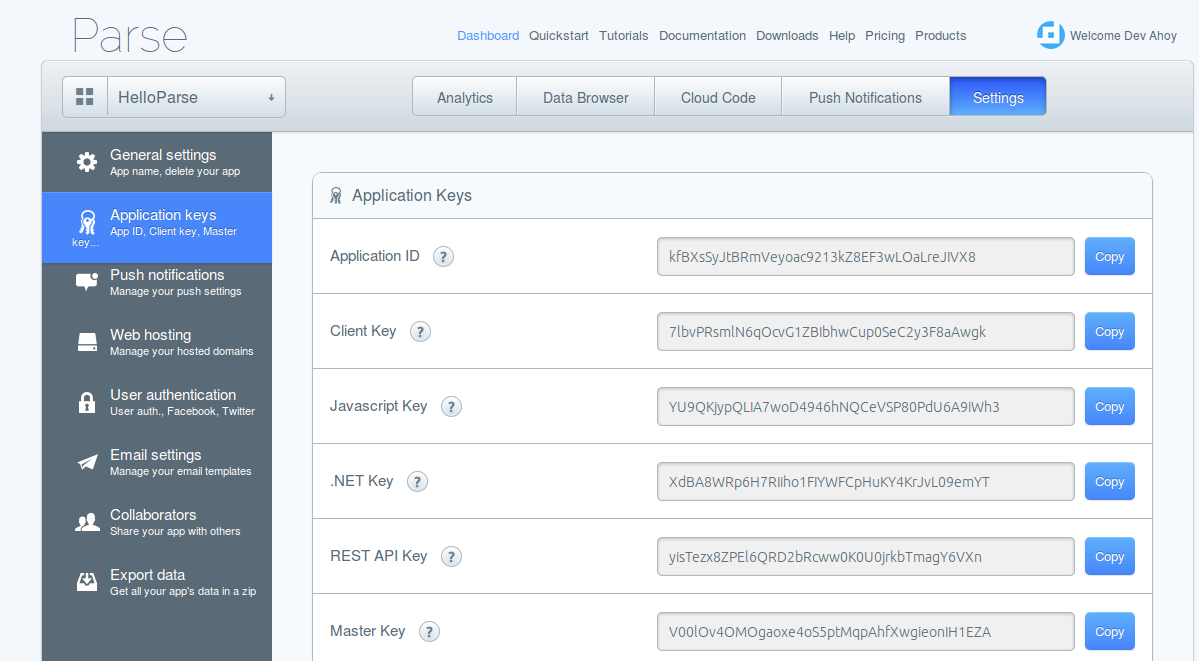Click the help icon next to REST API Key
This screenshot has width=1199, height=661.
click(x=451, y=556)
